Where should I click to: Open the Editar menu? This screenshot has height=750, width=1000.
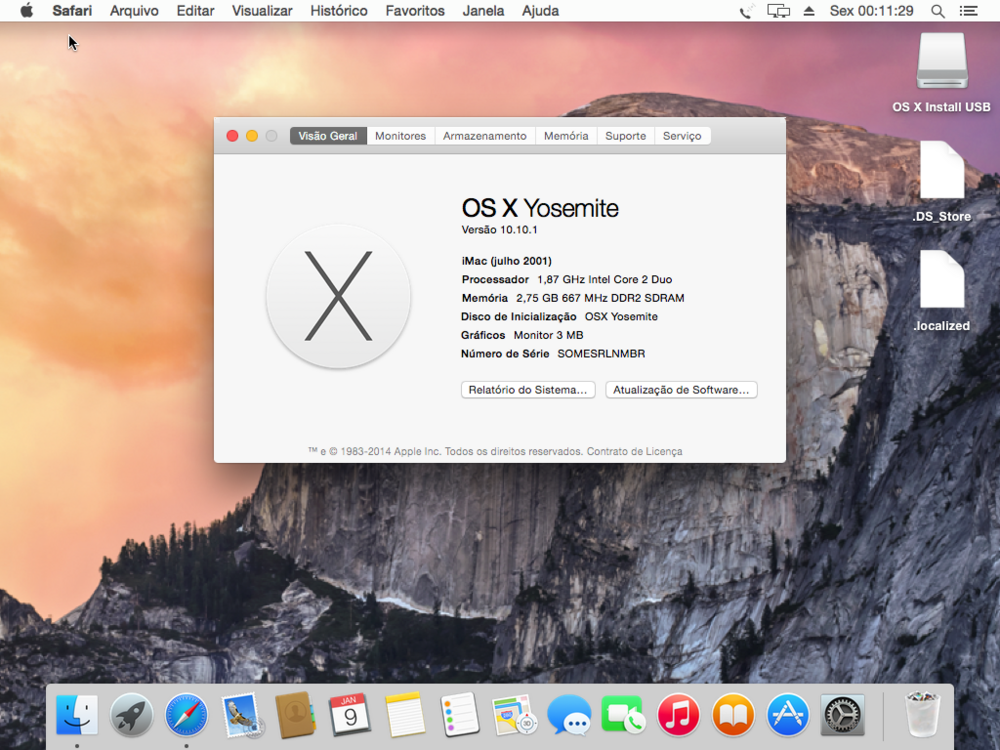pyautogui.click(x=195, y=11)
